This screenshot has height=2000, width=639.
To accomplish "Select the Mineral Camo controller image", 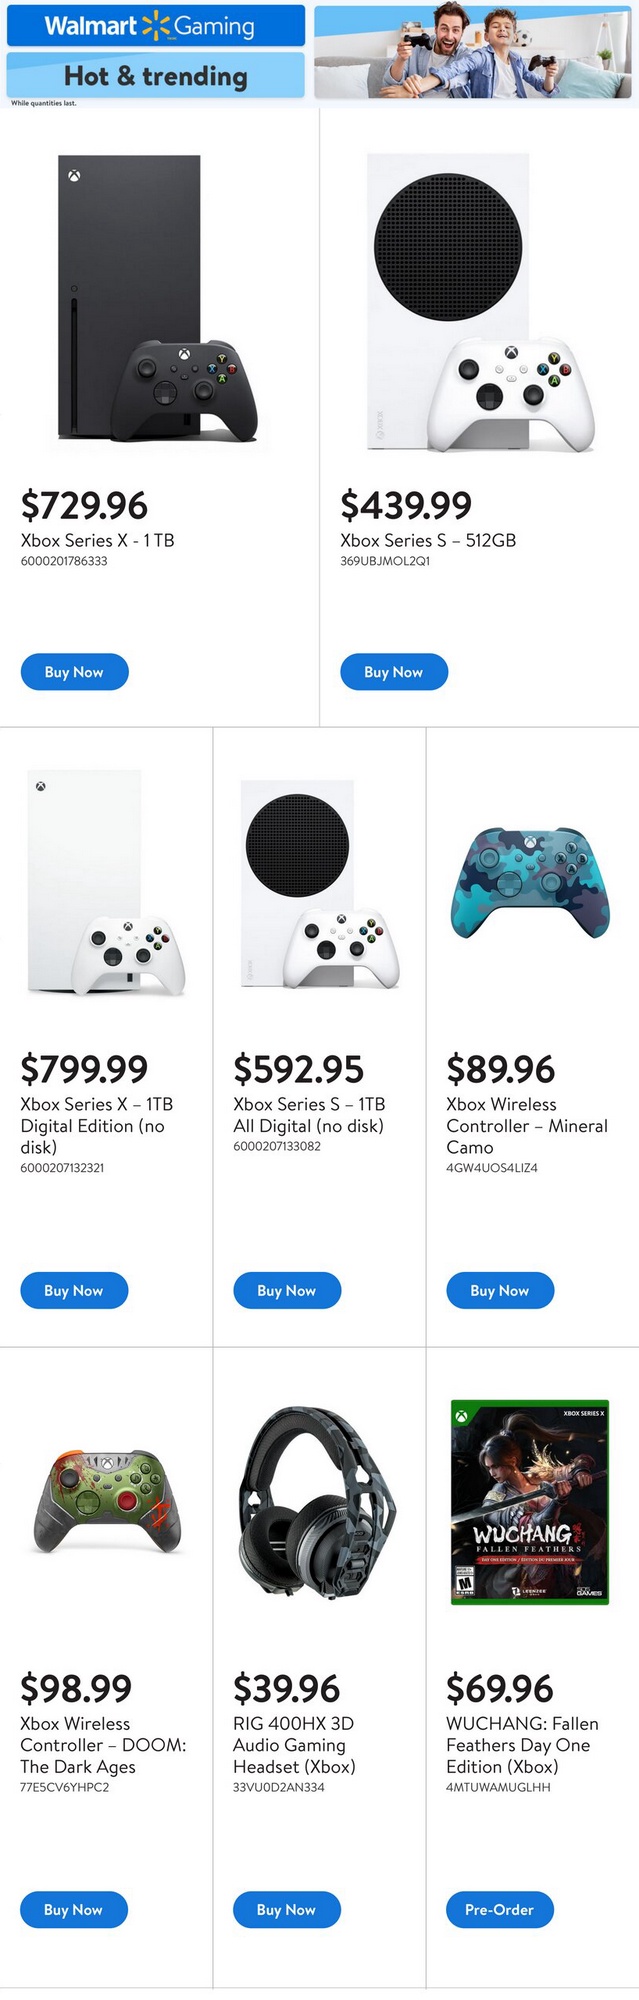I will tap(530, 882).
